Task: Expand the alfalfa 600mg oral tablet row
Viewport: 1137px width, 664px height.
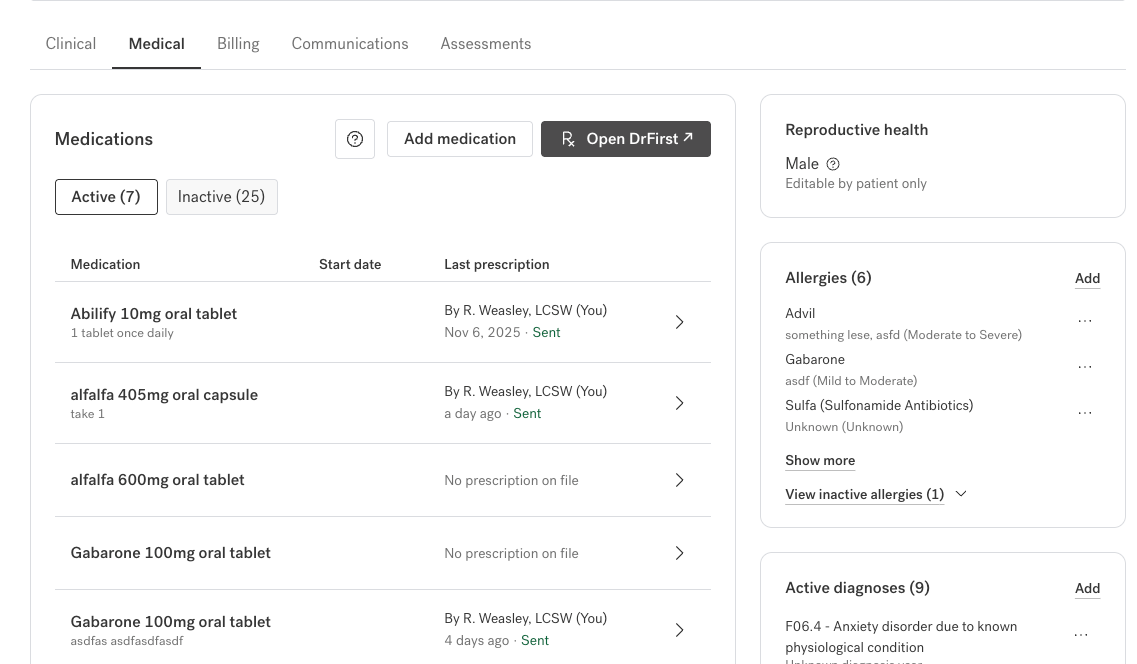Action: click(679, 480)
